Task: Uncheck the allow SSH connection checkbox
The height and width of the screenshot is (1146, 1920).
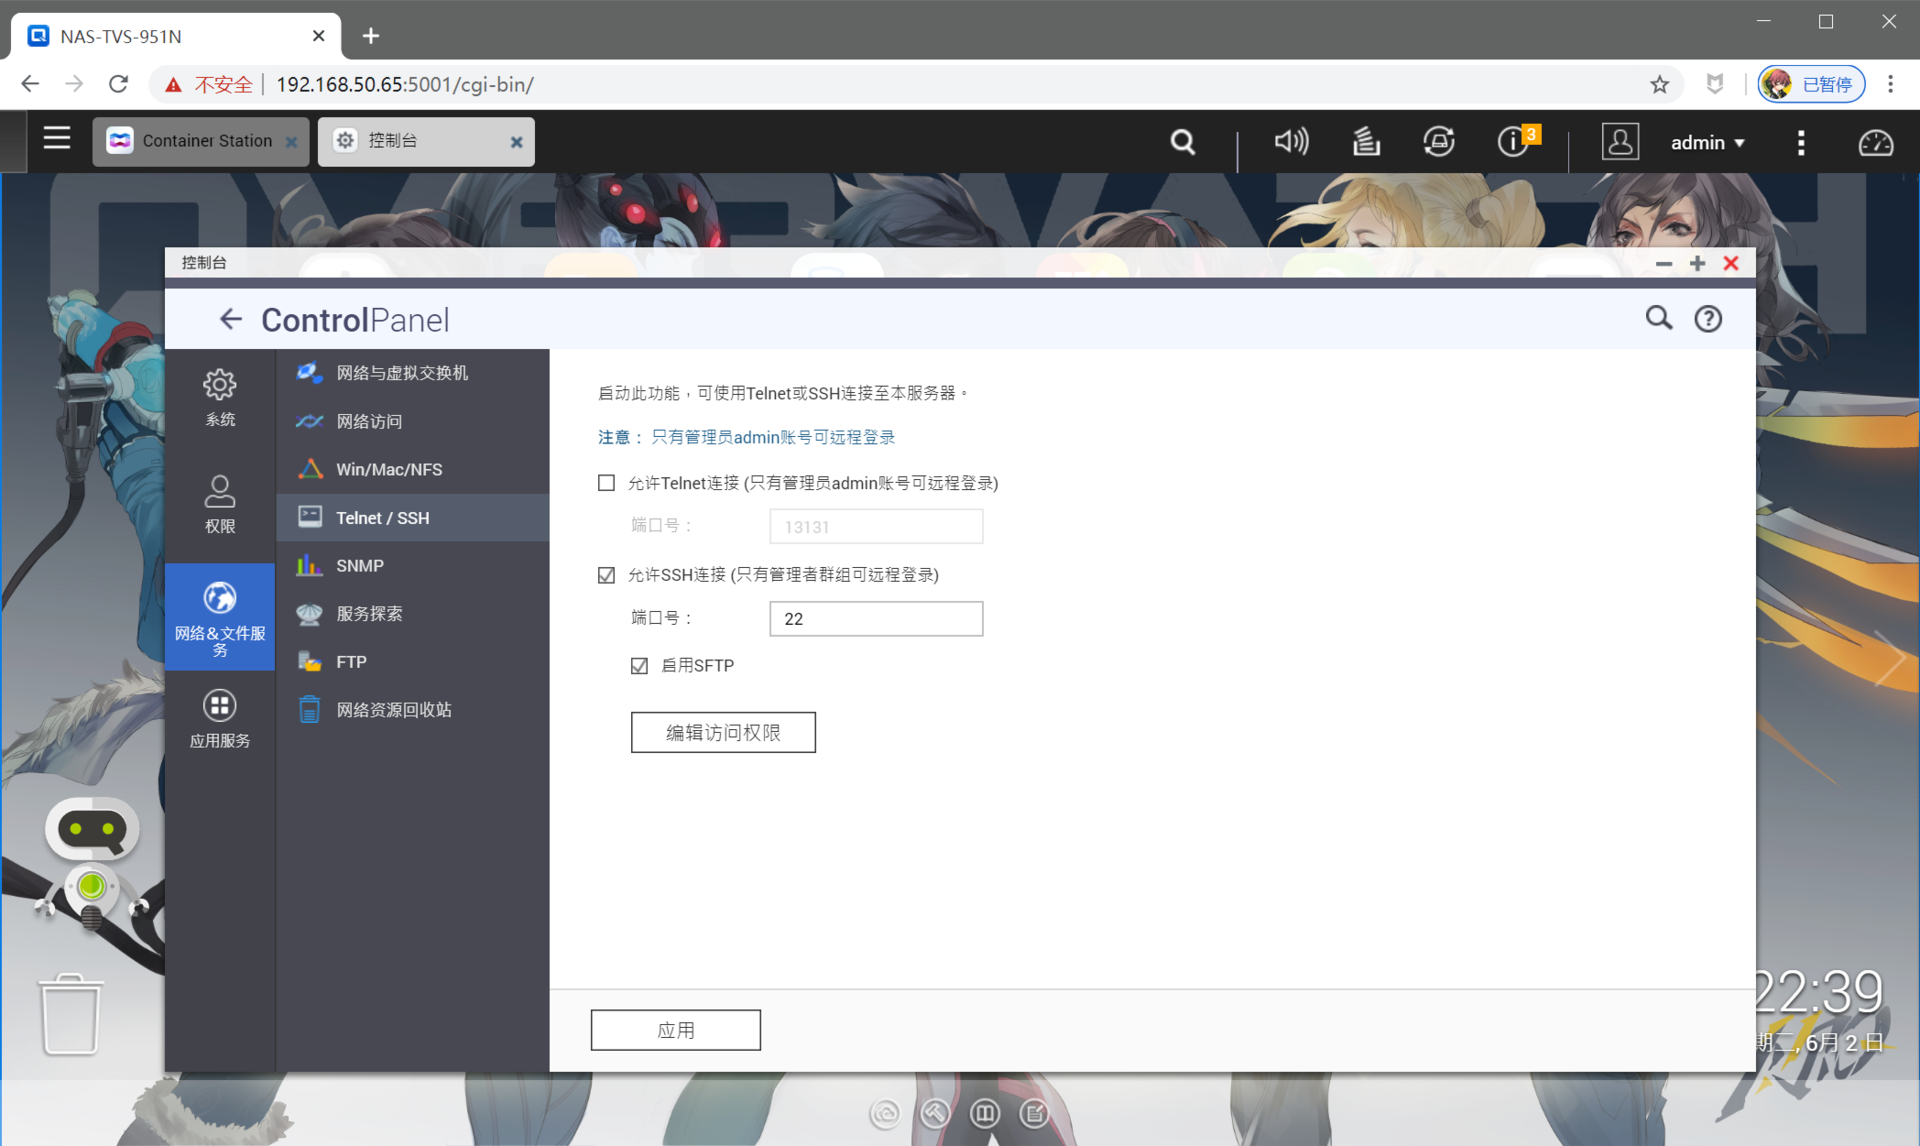Action: pyautogui.click(x=606, y=575)
